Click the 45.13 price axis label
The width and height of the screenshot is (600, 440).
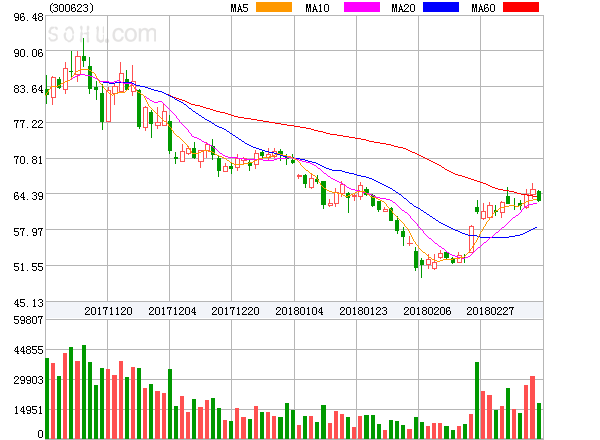(29, 303)
